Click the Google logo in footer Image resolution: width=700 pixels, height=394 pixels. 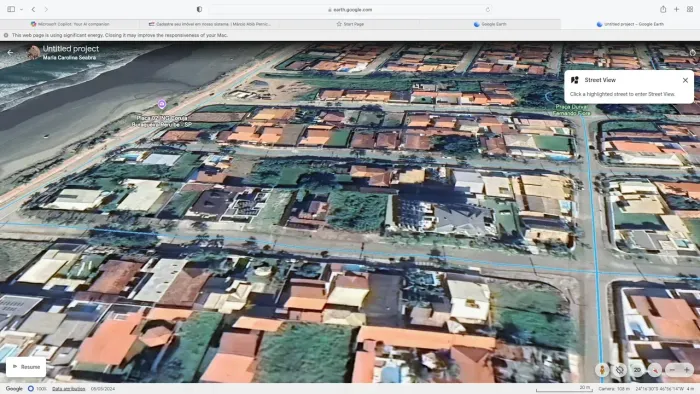pos(14,389)
